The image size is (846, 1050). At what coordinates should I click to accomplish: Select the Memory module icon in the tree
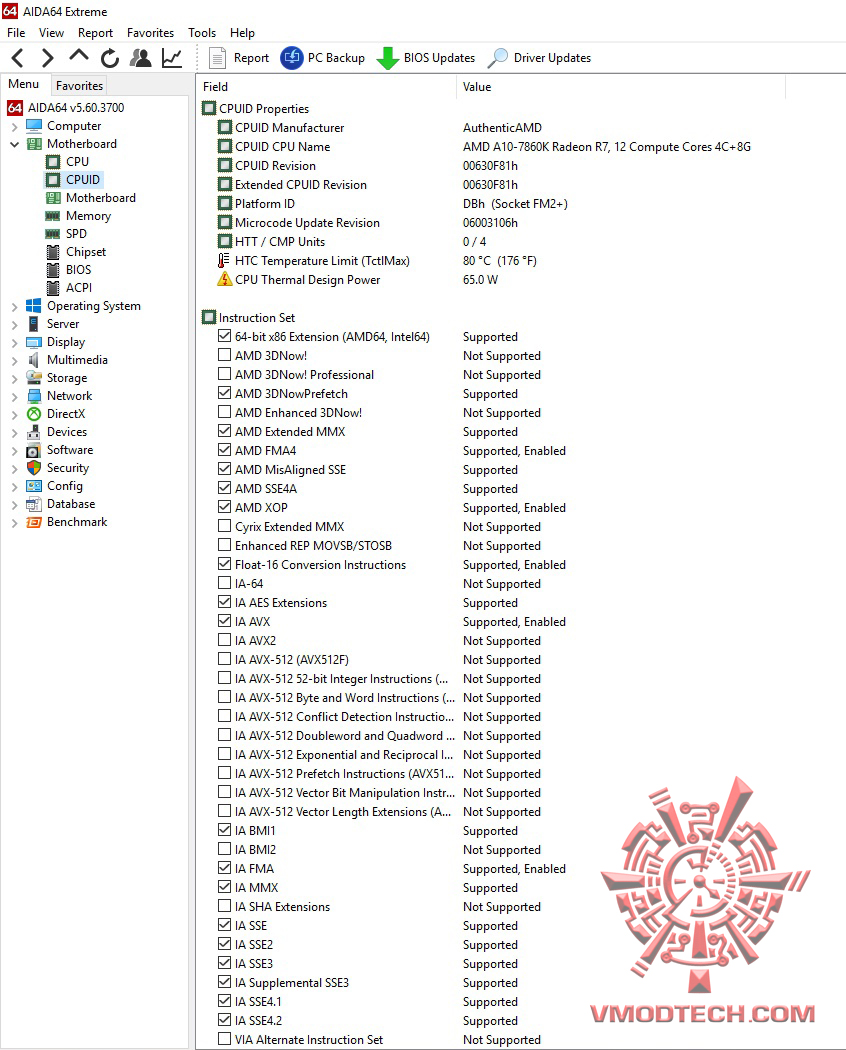click(53, 216)
